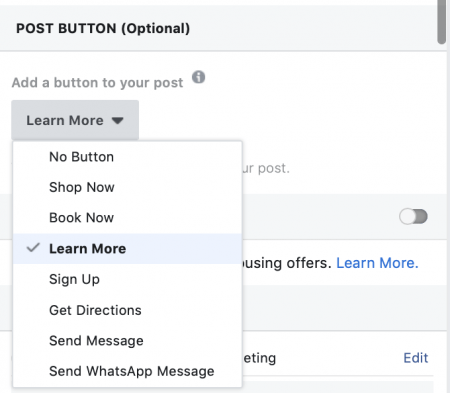Screen dimensions: 450x393
Task: Select Get Directions from the menu
Action: (x=127, y=310)
